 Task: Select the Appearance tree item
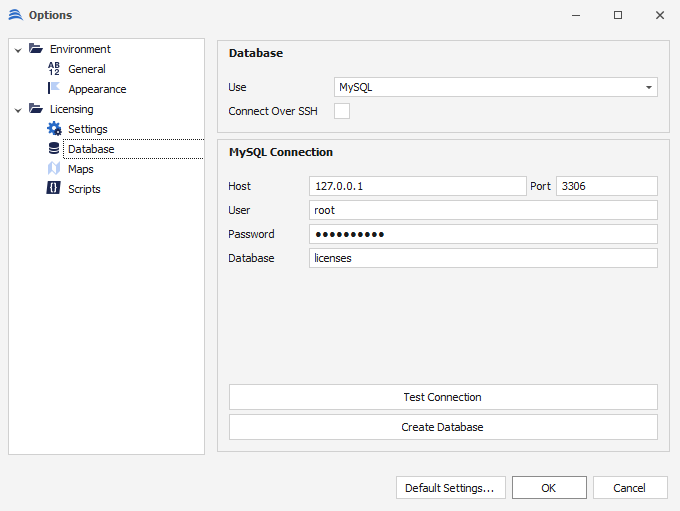coord(97,89)
